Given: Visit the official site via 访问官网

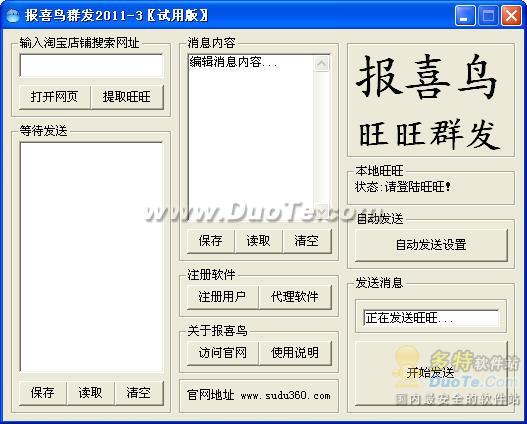Looking at the screenshot, I should point(222,353).
